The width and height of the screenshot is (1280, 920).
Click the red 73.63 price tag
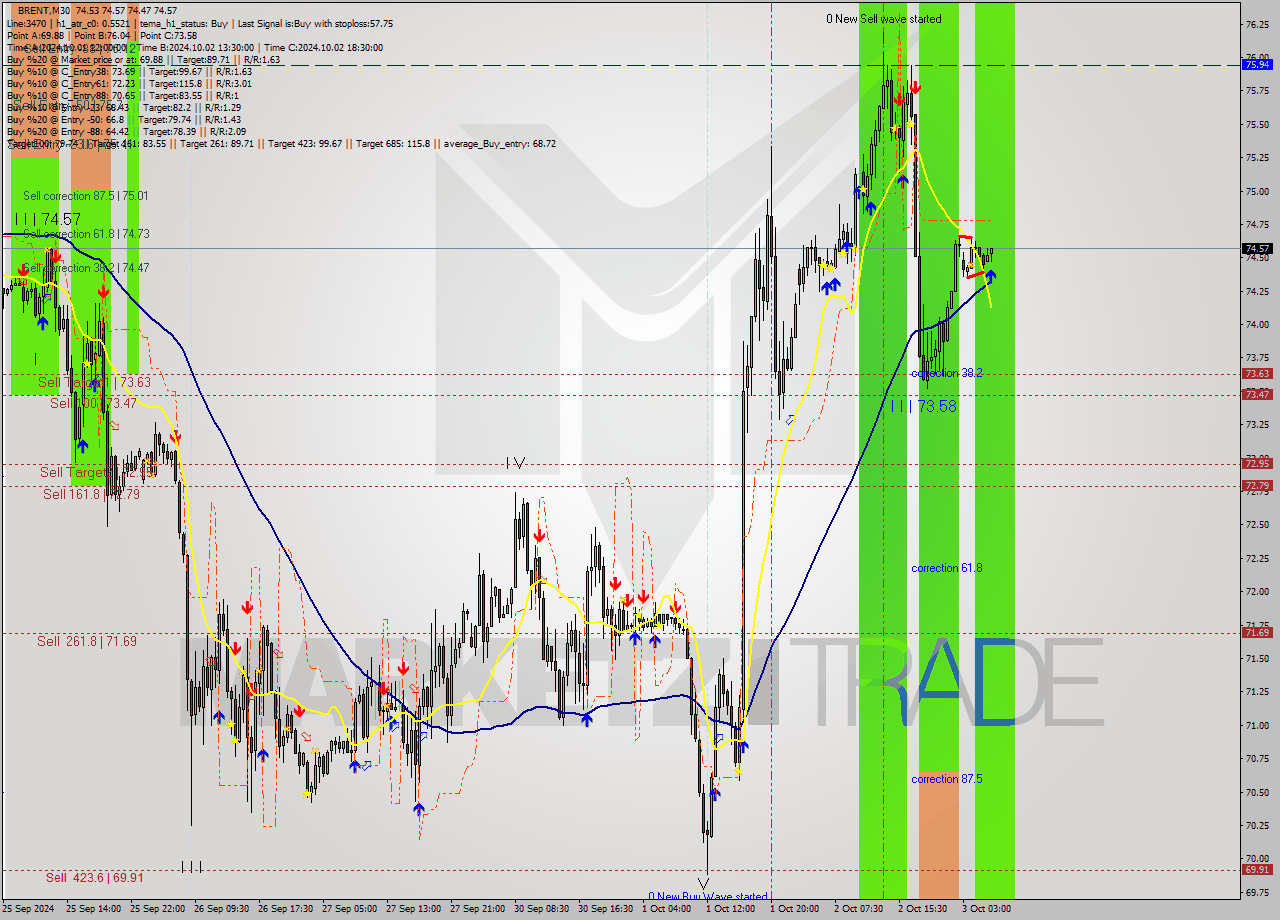click(1257, 373)
